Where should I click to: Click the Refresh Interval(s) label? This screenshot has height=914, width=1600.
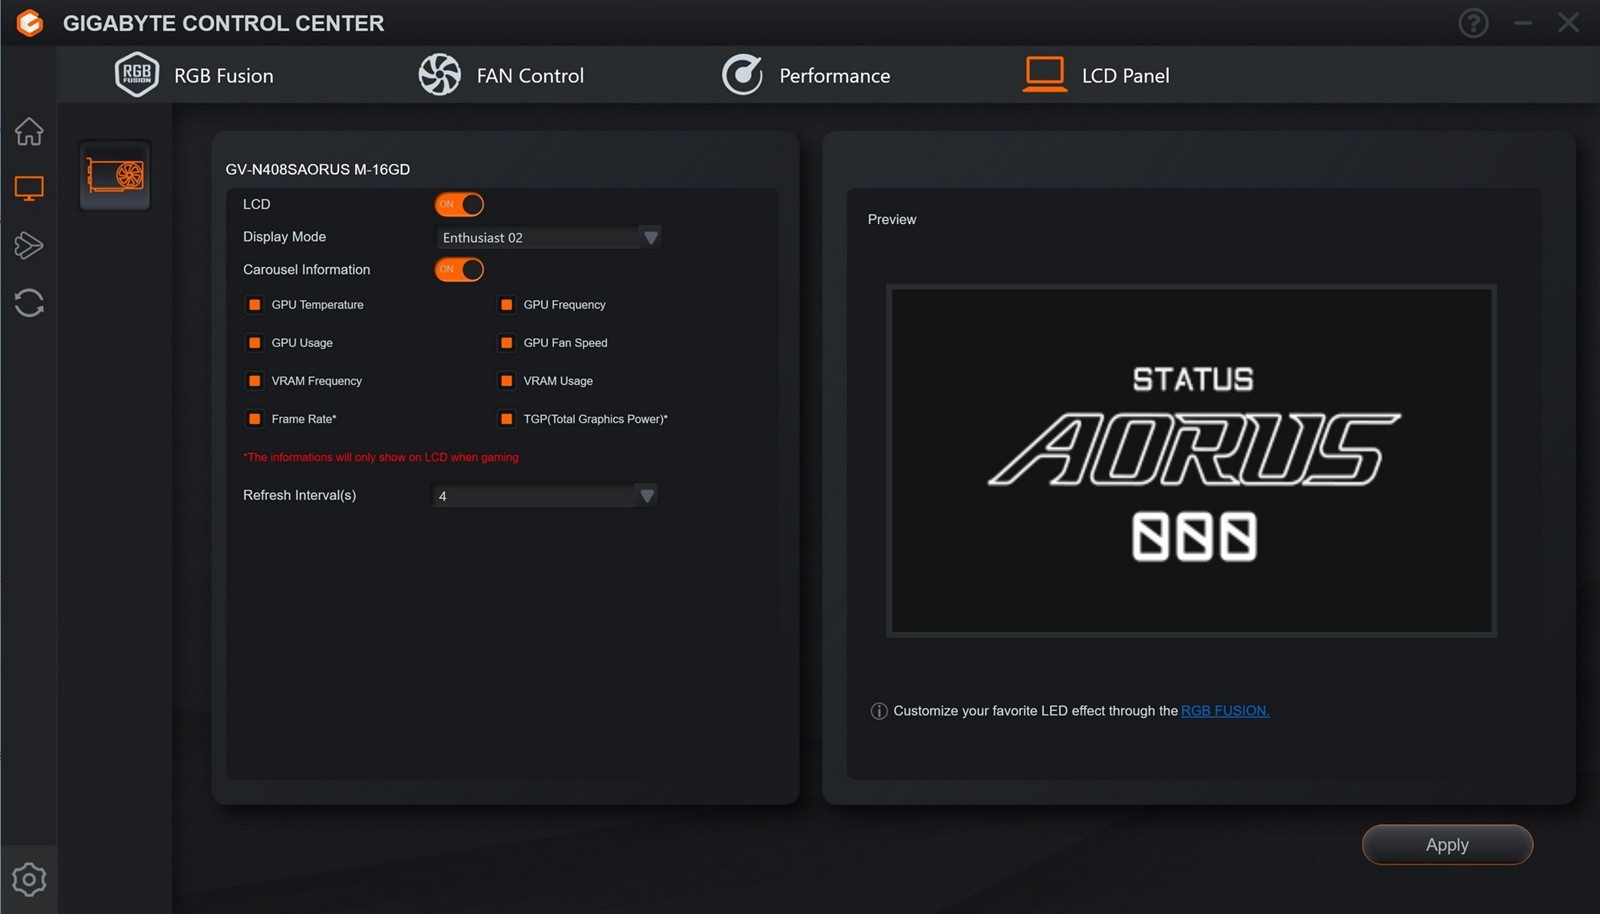click(x=299, y=495)
